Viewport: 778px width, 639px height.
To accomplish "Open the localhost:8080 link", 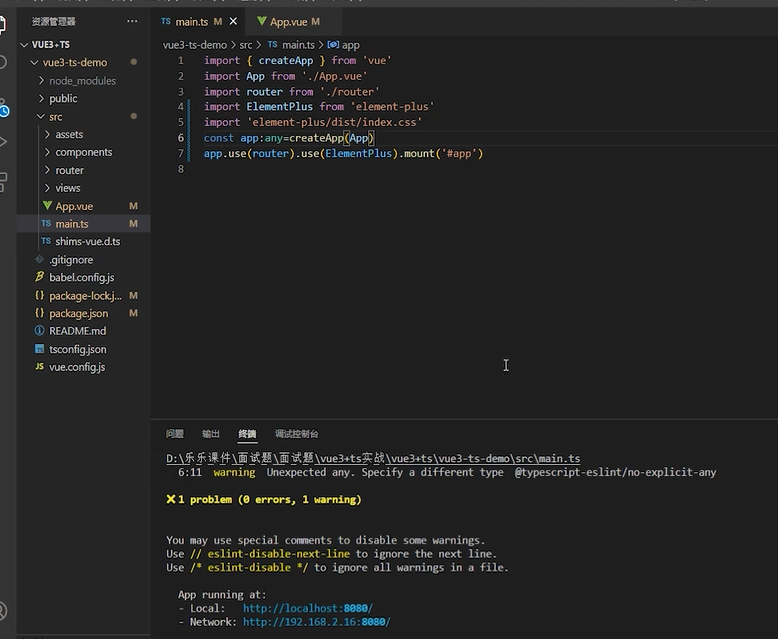I will click(x=308, y=608).
